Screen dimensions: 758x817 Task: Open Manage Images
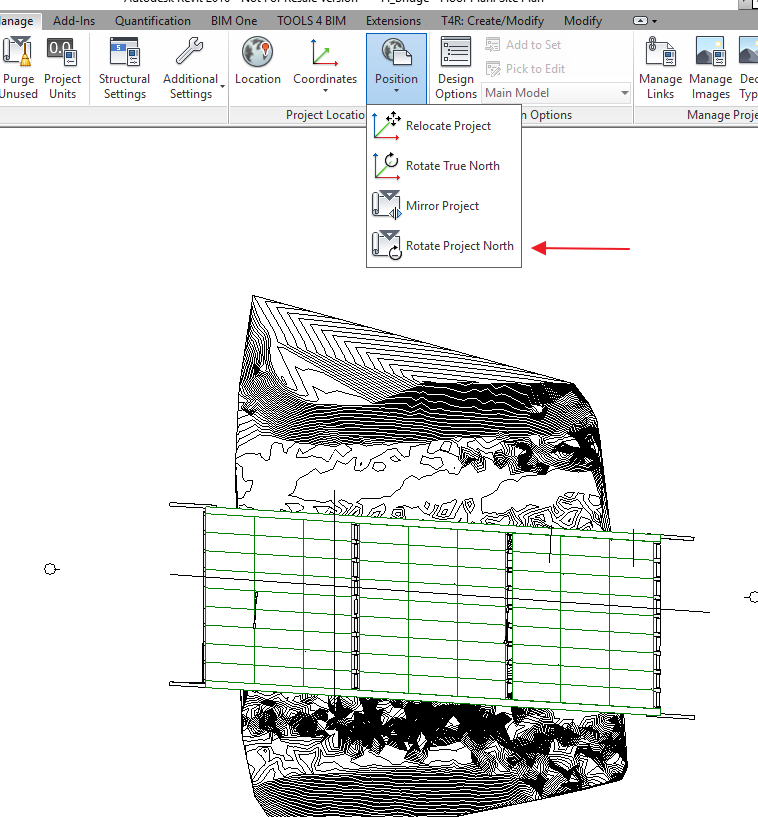pyautogui.click(x=711, y=68)
